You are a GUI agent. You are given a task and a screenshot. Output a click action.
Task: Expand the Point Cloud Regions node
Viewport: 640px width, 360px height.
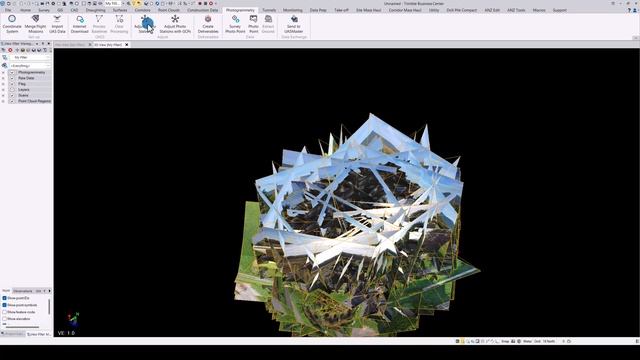click(x=3, y=101)
